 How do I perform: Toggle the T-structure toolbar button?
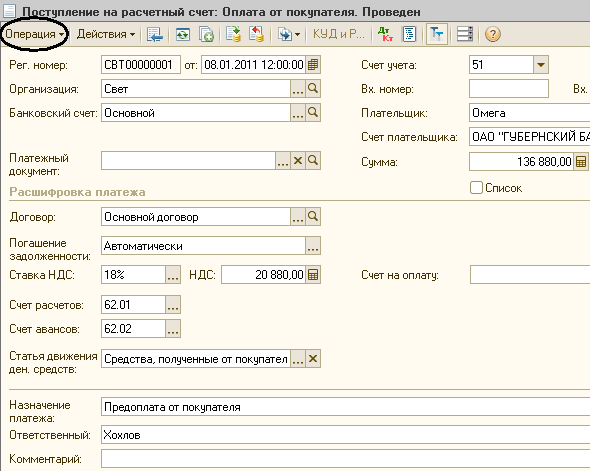437,34
